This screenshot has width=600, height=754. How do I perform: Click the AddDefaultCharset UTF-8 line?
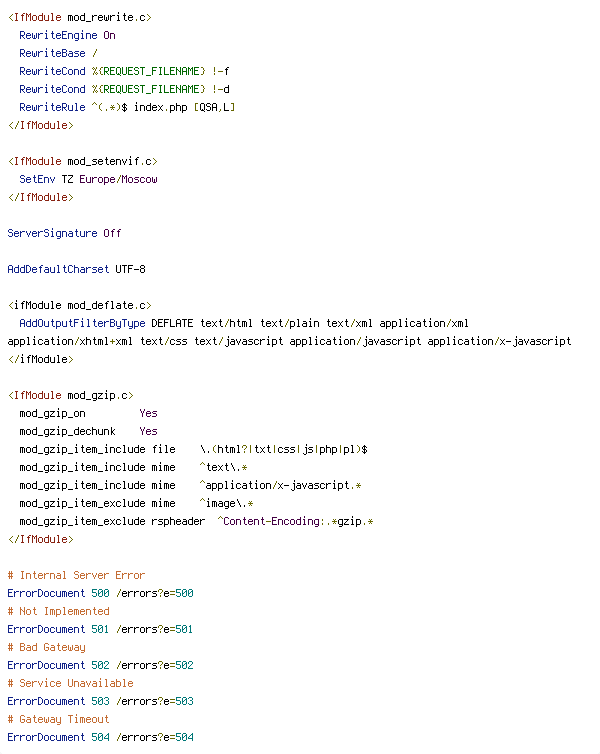point(76,269)
